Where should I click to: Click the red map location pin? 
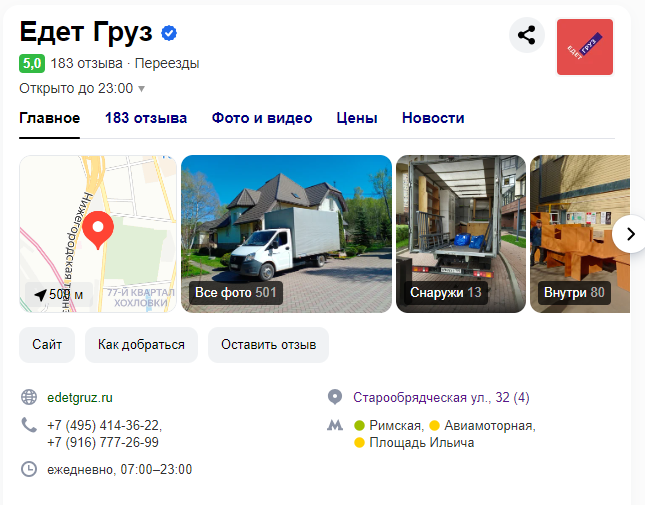pos(98,230)
